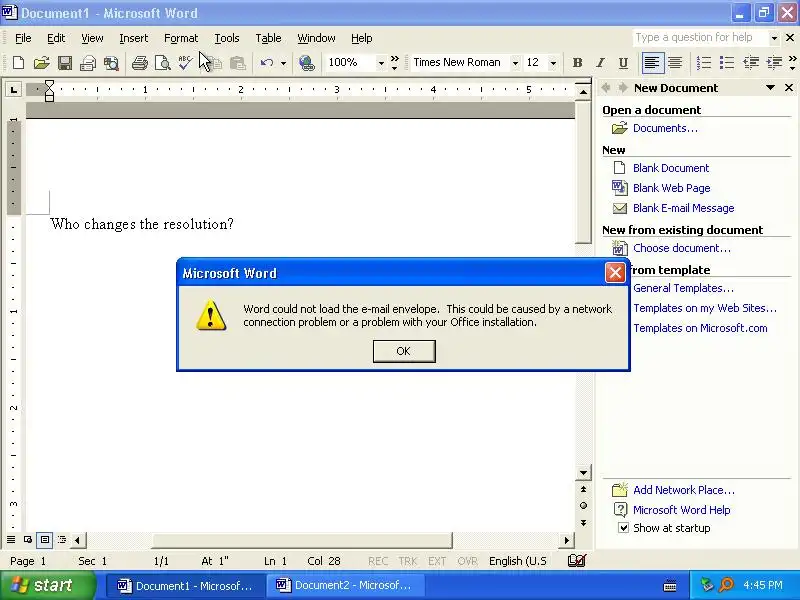Close the Microsoft Word error dialog
The image size is (800, 600).
(x=614, y=272)
